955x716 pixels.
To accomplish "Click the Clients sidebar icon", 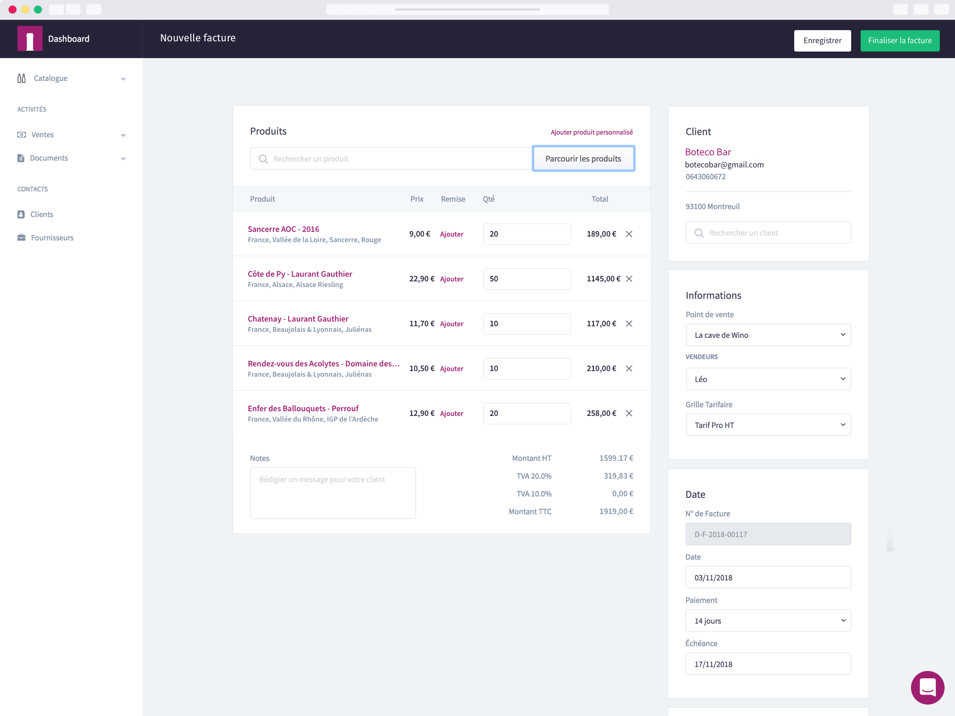I will [21, 214].
